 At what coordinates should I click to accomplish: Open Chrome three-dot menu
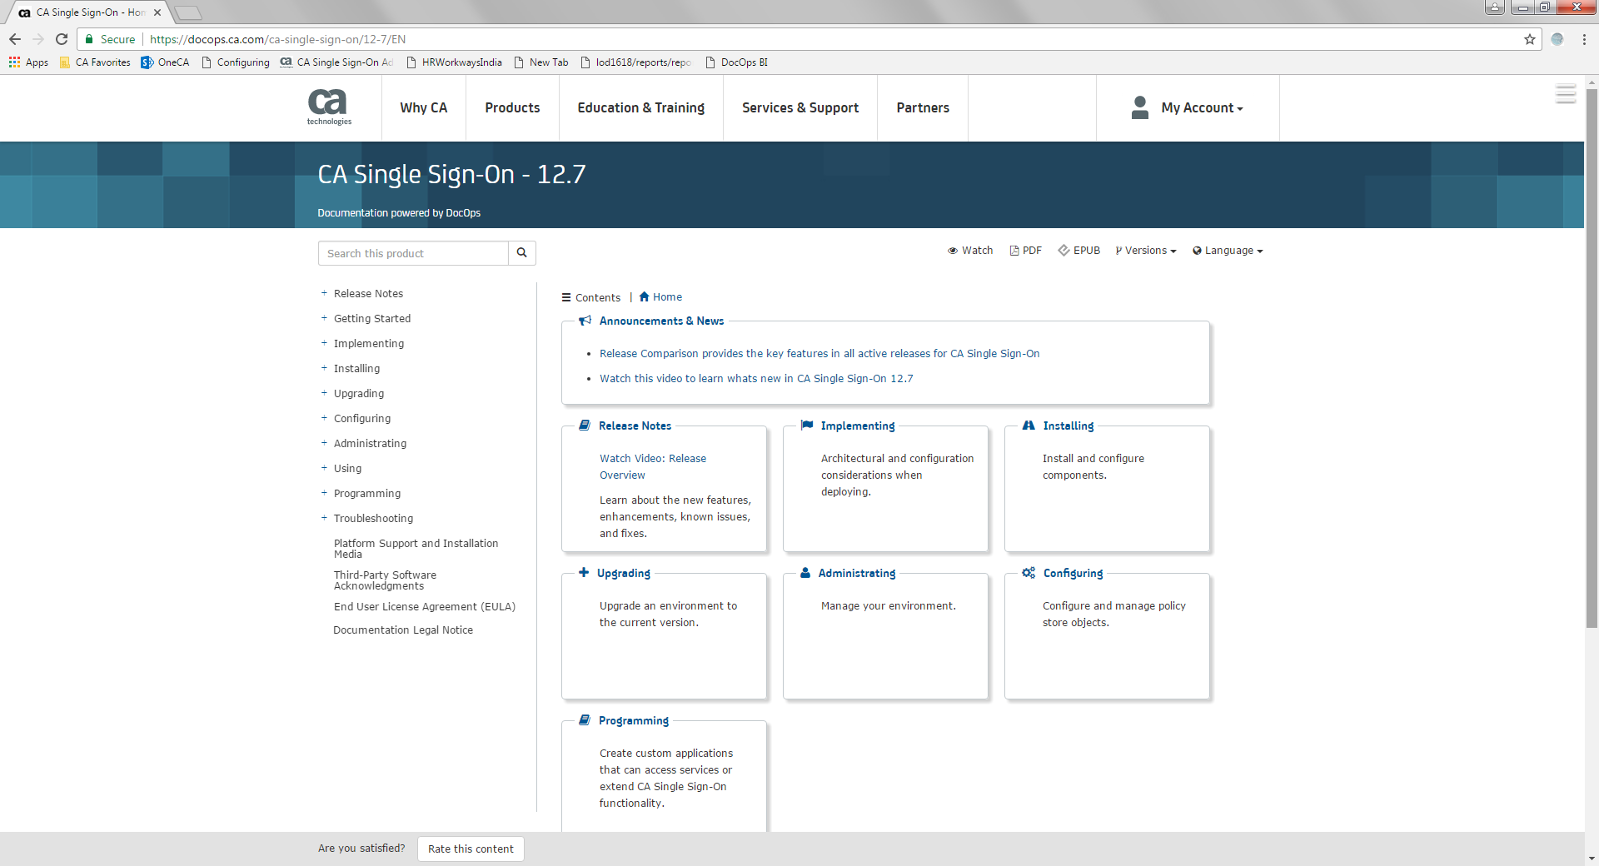pos(1584,39)
